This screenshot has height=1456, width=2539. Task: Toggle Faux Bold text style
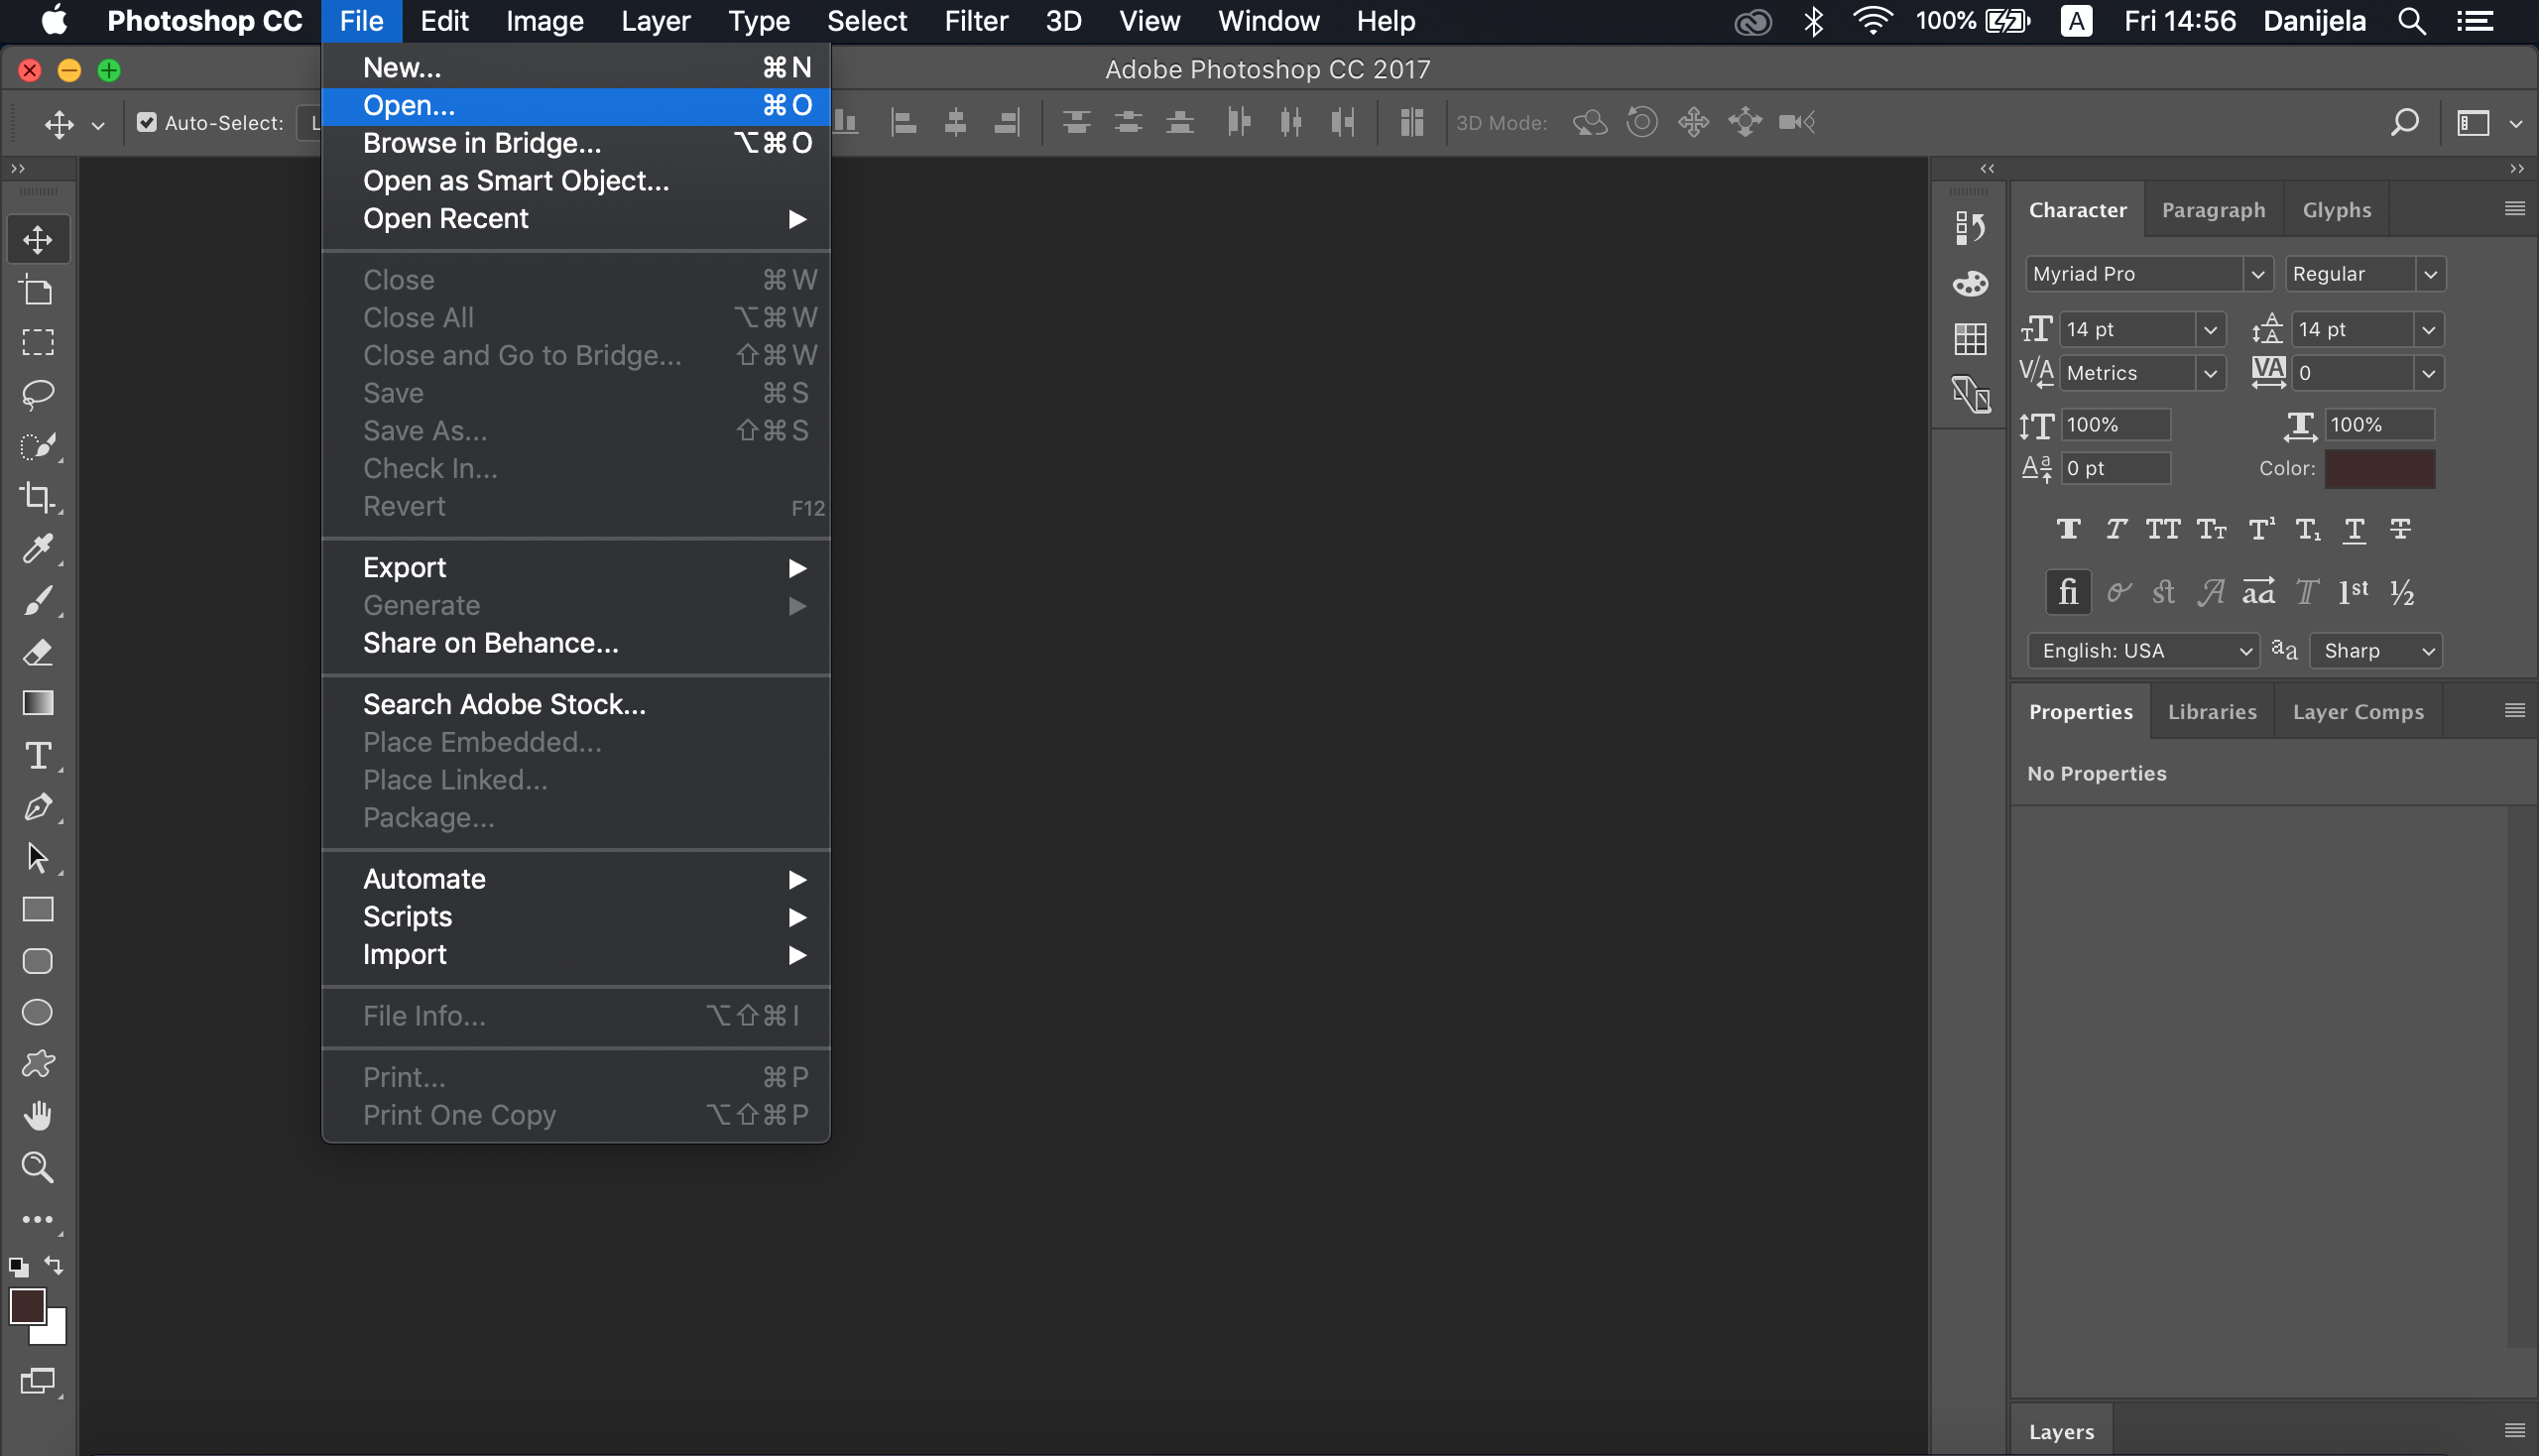tap(2068, 529)
